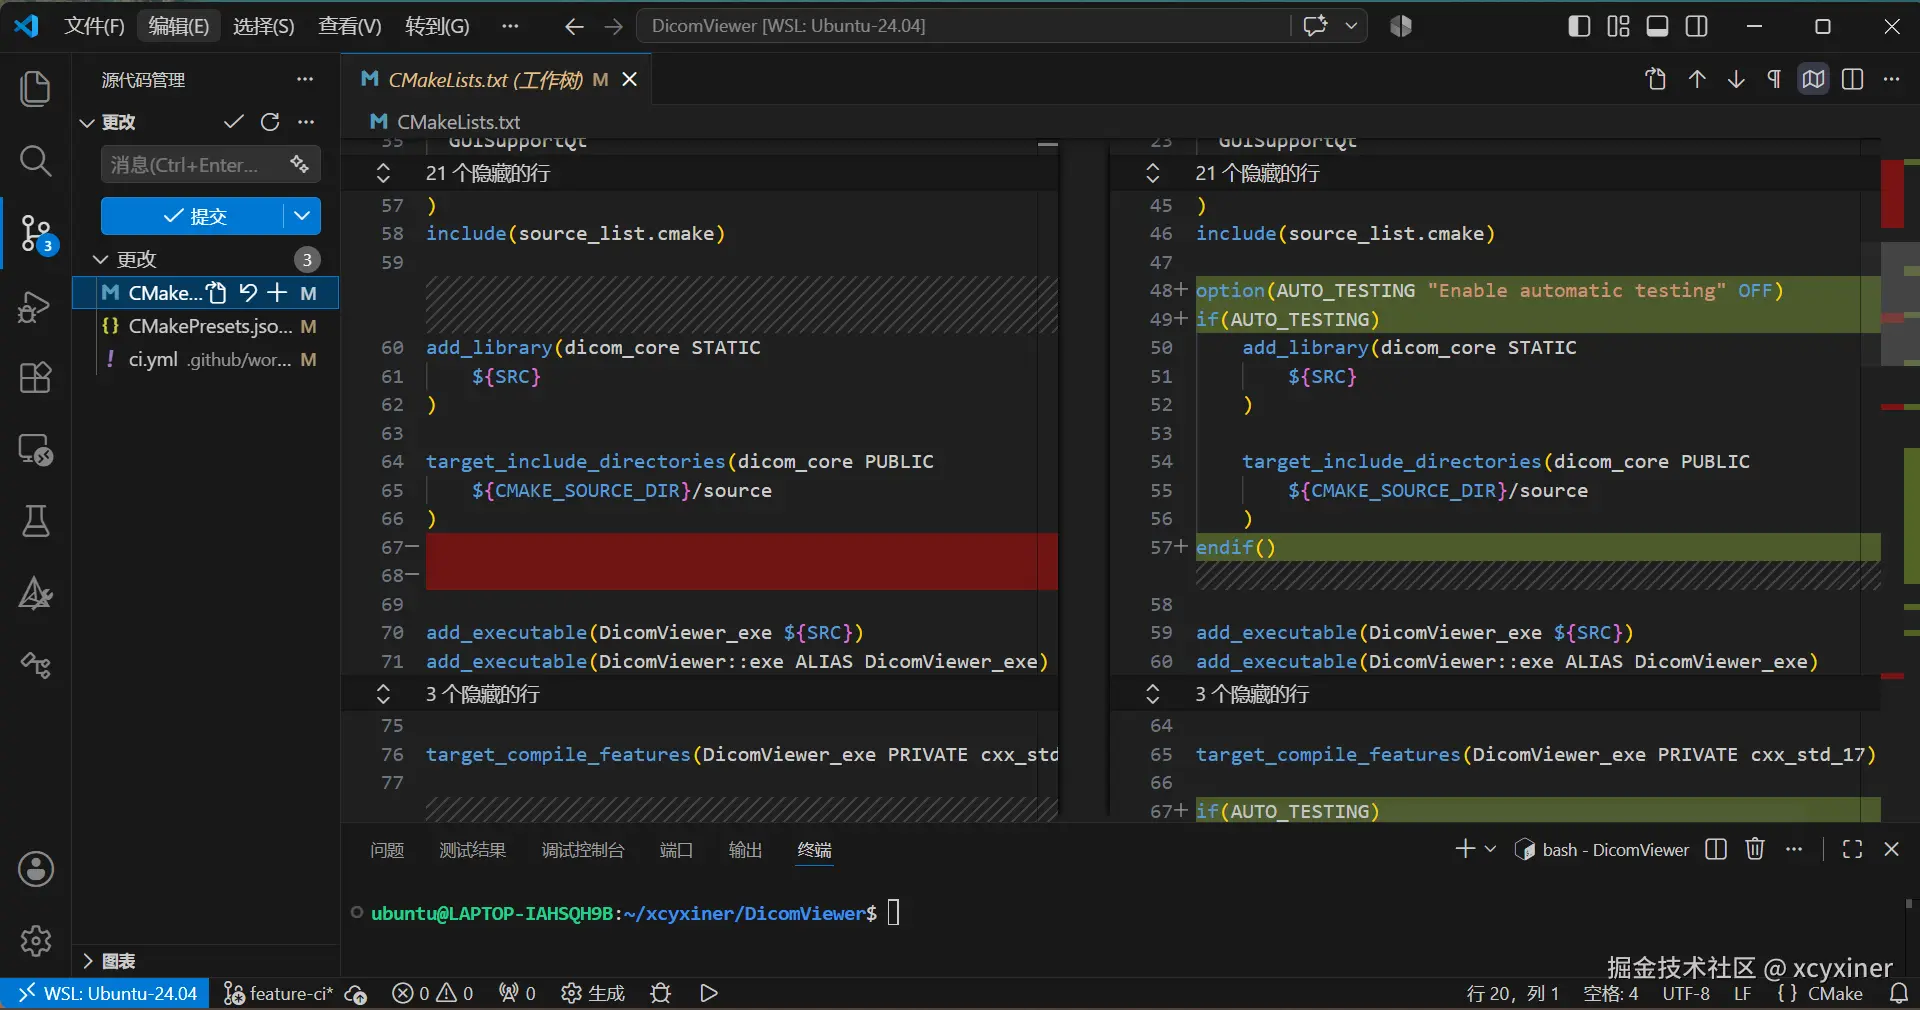Open file icon on CMake... row

coord(217,293)
